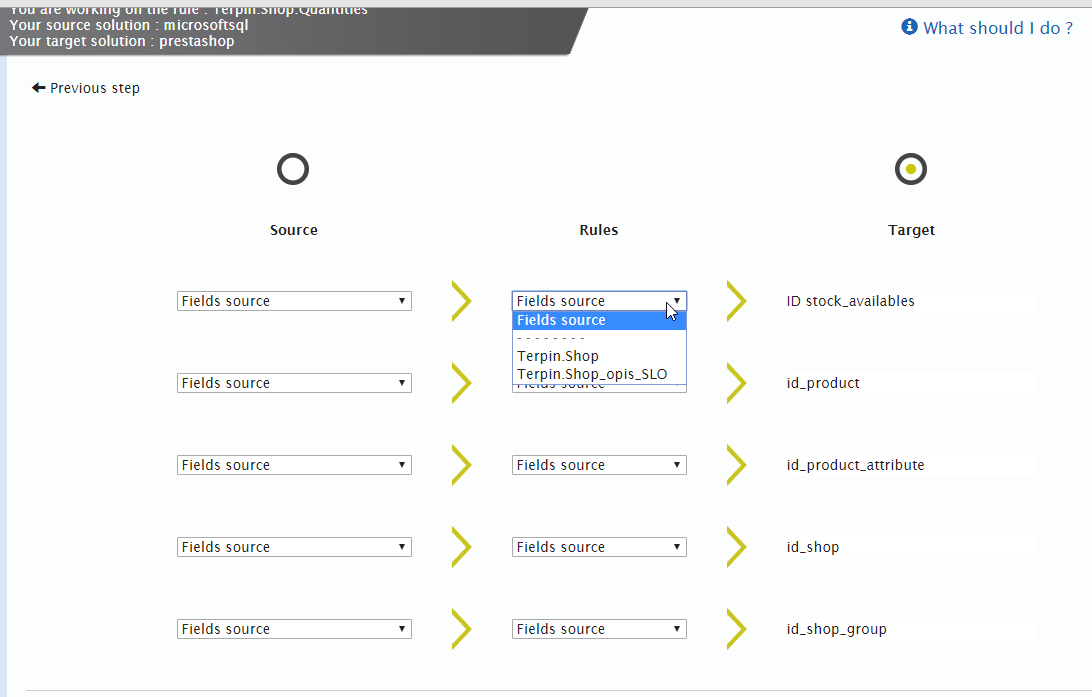Image resolution: width=1092 pixels, height=697 pixels.
Task: Open the first source column Fields source dropdown
Action: [x=293, y=300]
